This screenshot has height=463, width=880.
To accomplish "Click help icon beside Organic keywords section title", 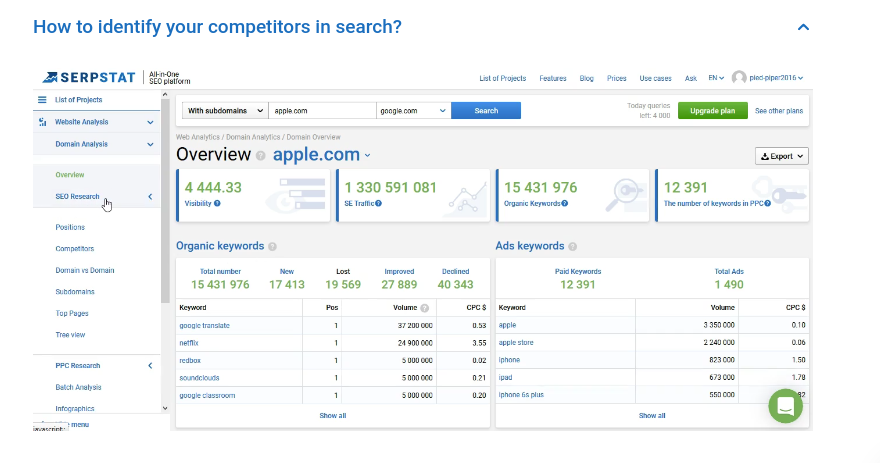I will [x=272, y=246].
